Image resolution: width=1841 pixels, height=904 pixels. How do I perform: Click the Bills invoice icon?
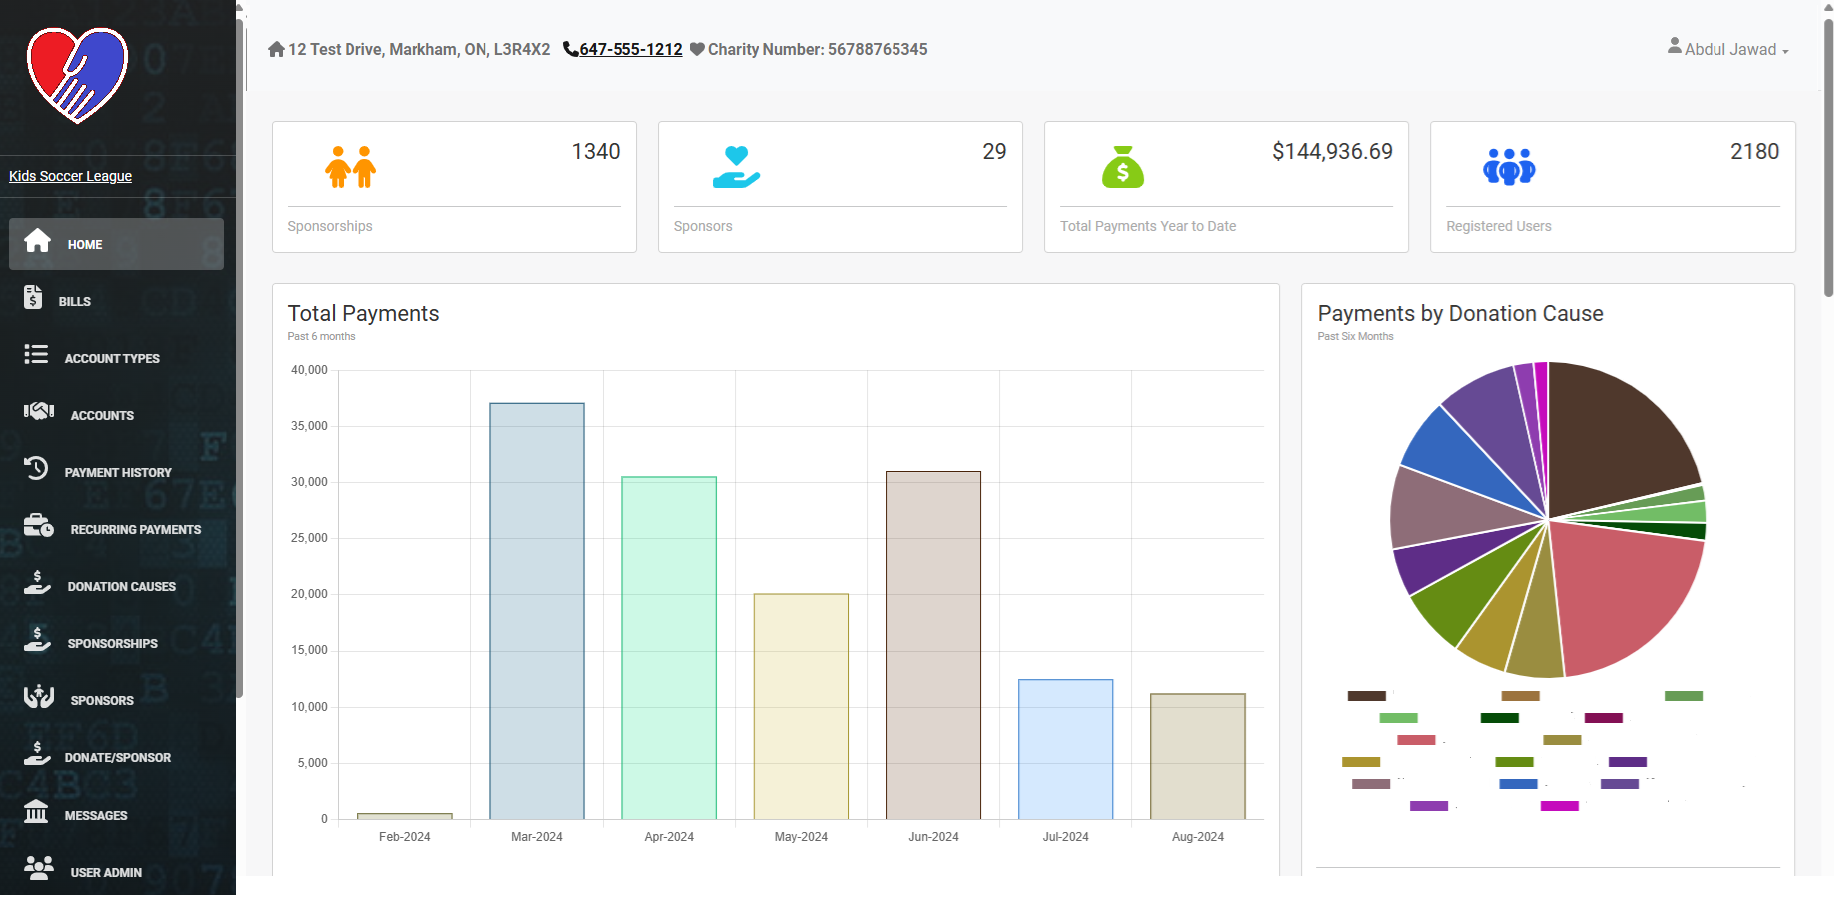click(x=33, y=297)
